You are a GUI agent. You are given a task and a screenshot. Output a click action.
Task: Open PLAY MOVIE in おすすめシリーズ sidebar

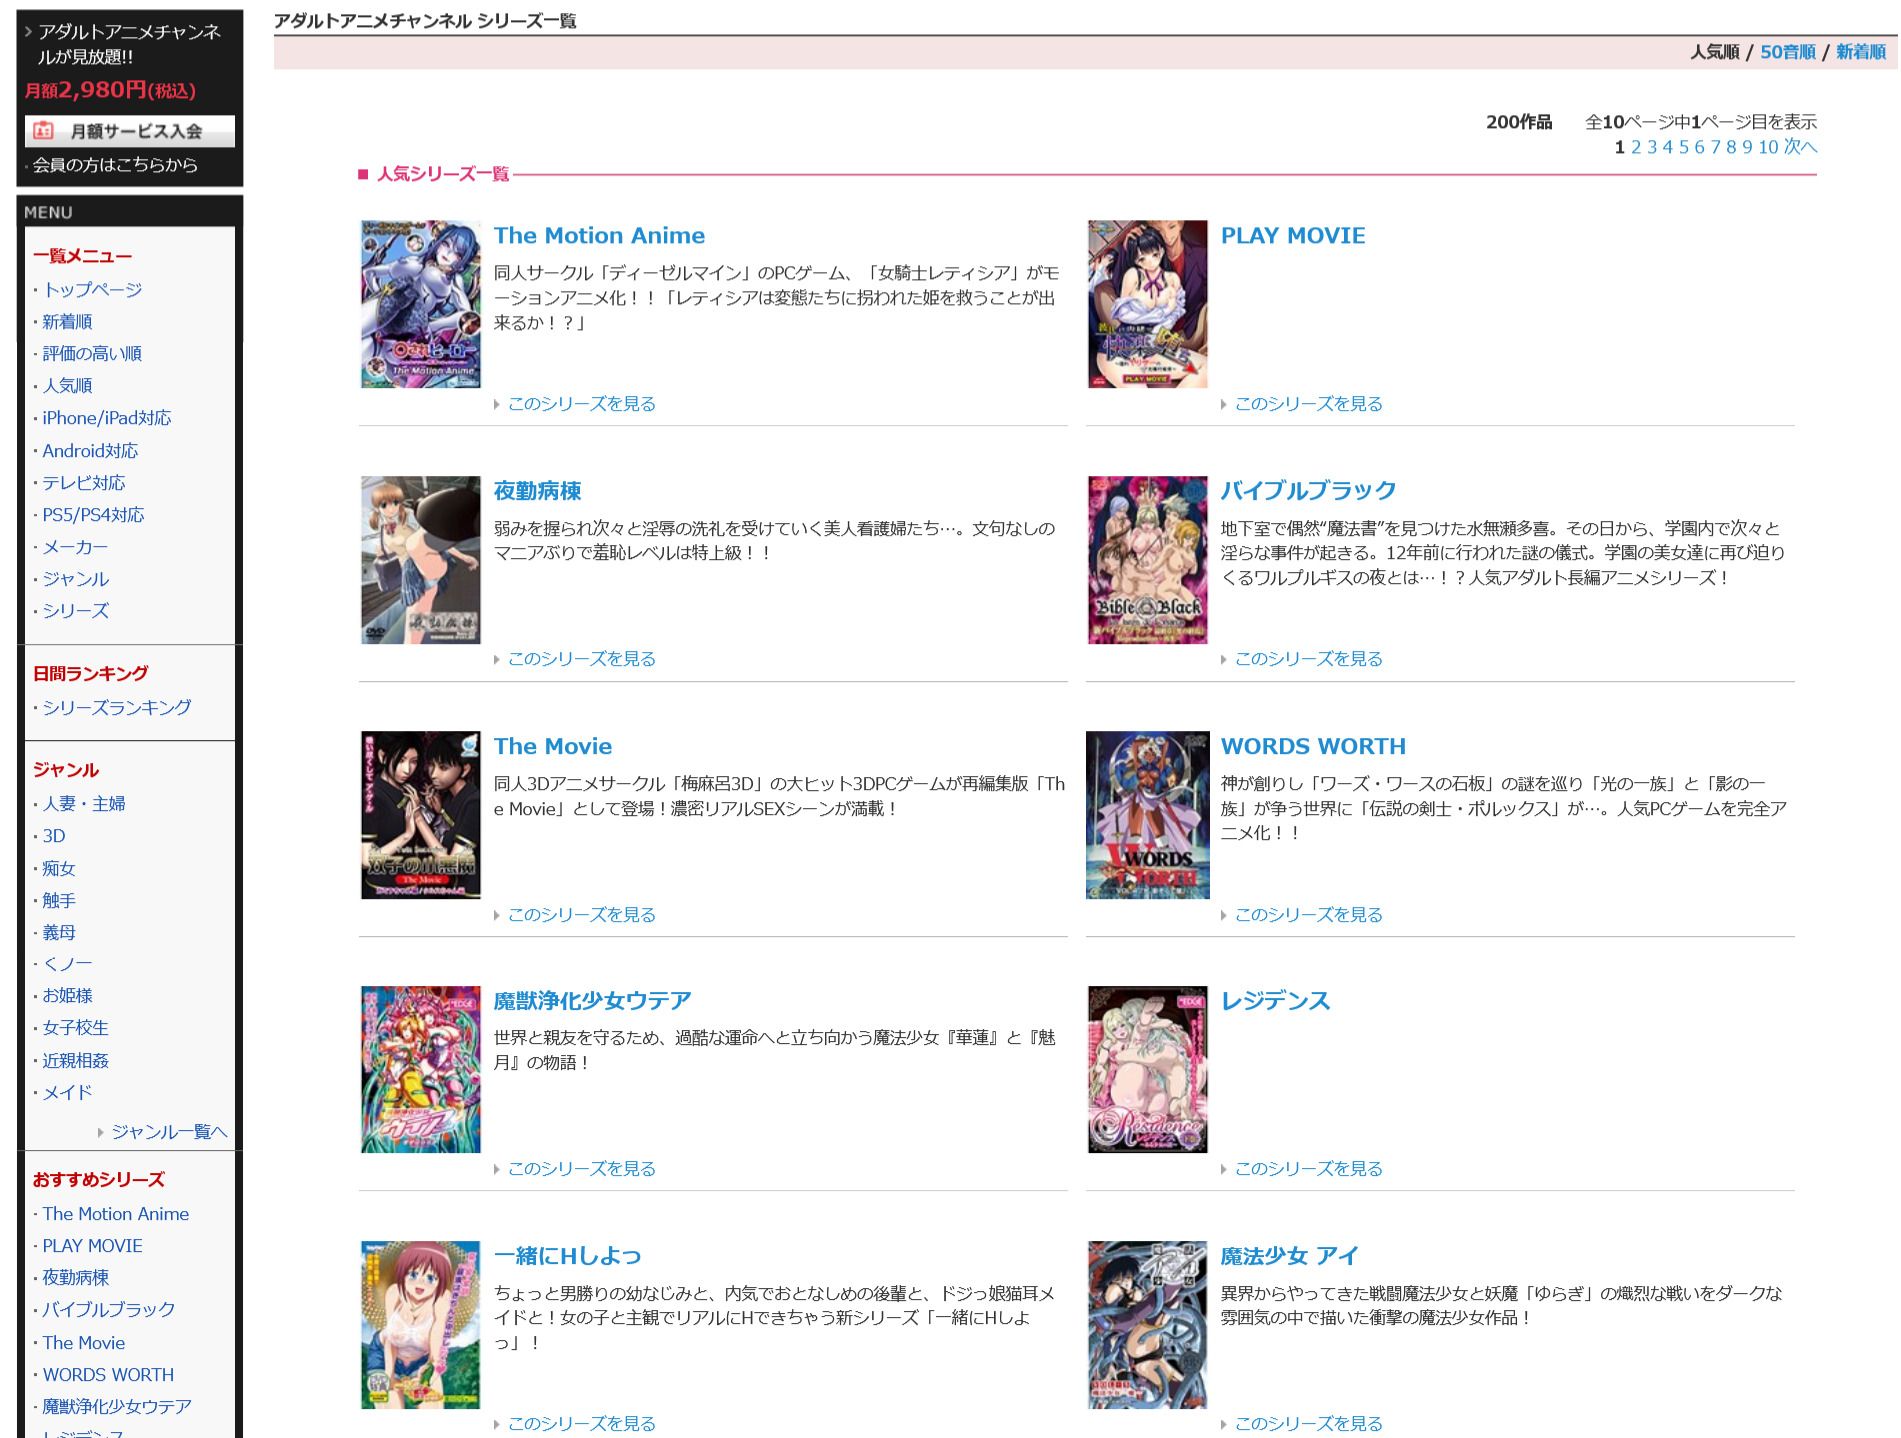pos(92,1246)
